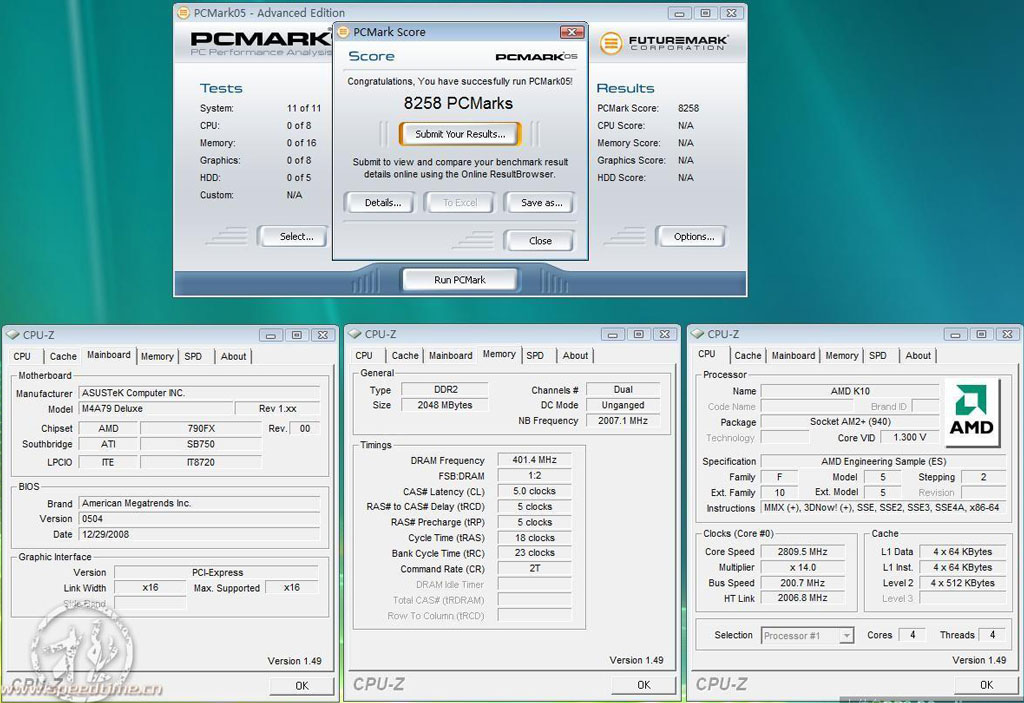Screen dimensions: 1024x703
Task: Switch to CPU tab in middle CPU-Z
Action: [364, 355]
